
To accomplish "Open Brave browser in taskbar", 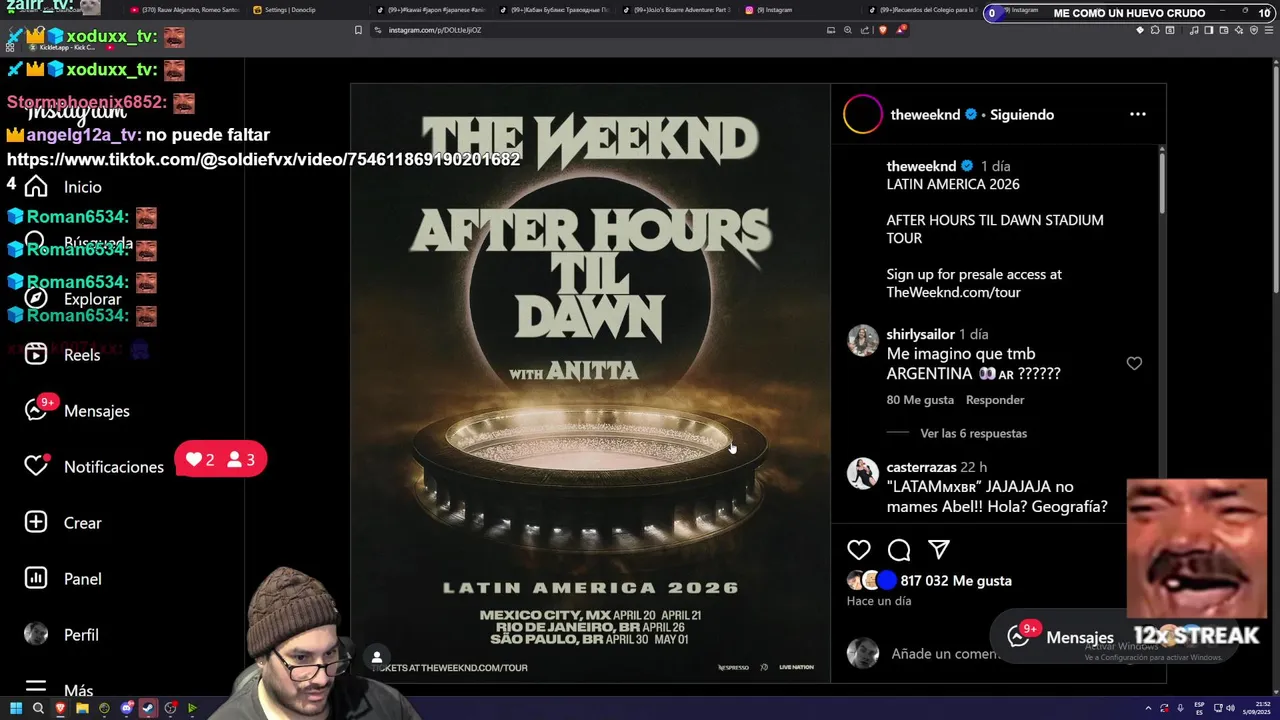I will coord(60,708).
